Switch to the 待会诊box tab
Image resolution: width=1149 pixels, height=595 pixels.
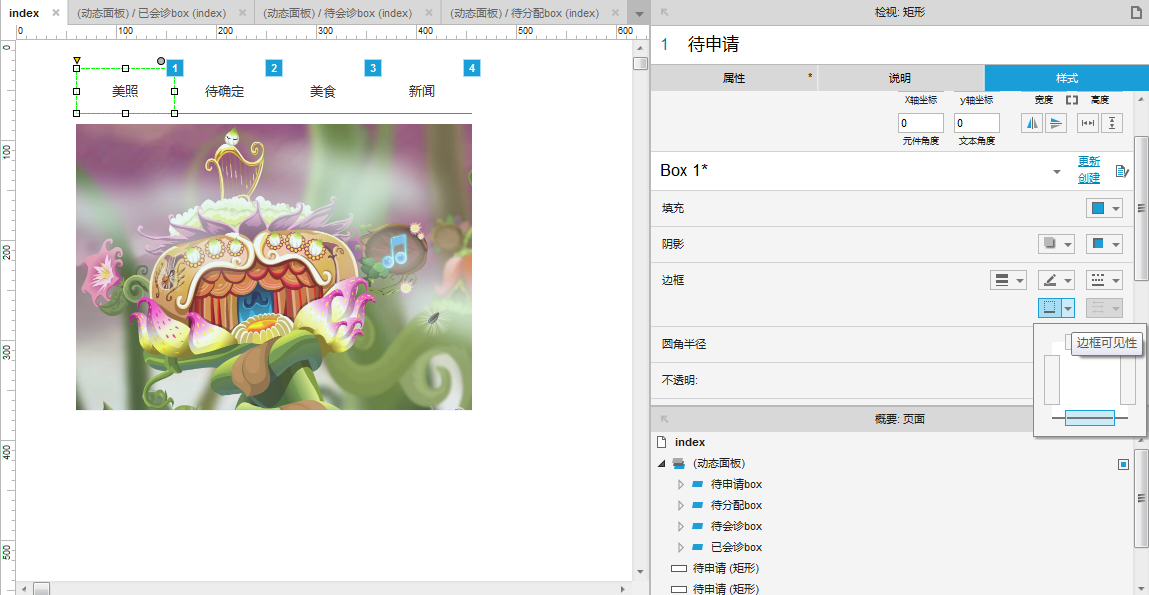[338, 13]
